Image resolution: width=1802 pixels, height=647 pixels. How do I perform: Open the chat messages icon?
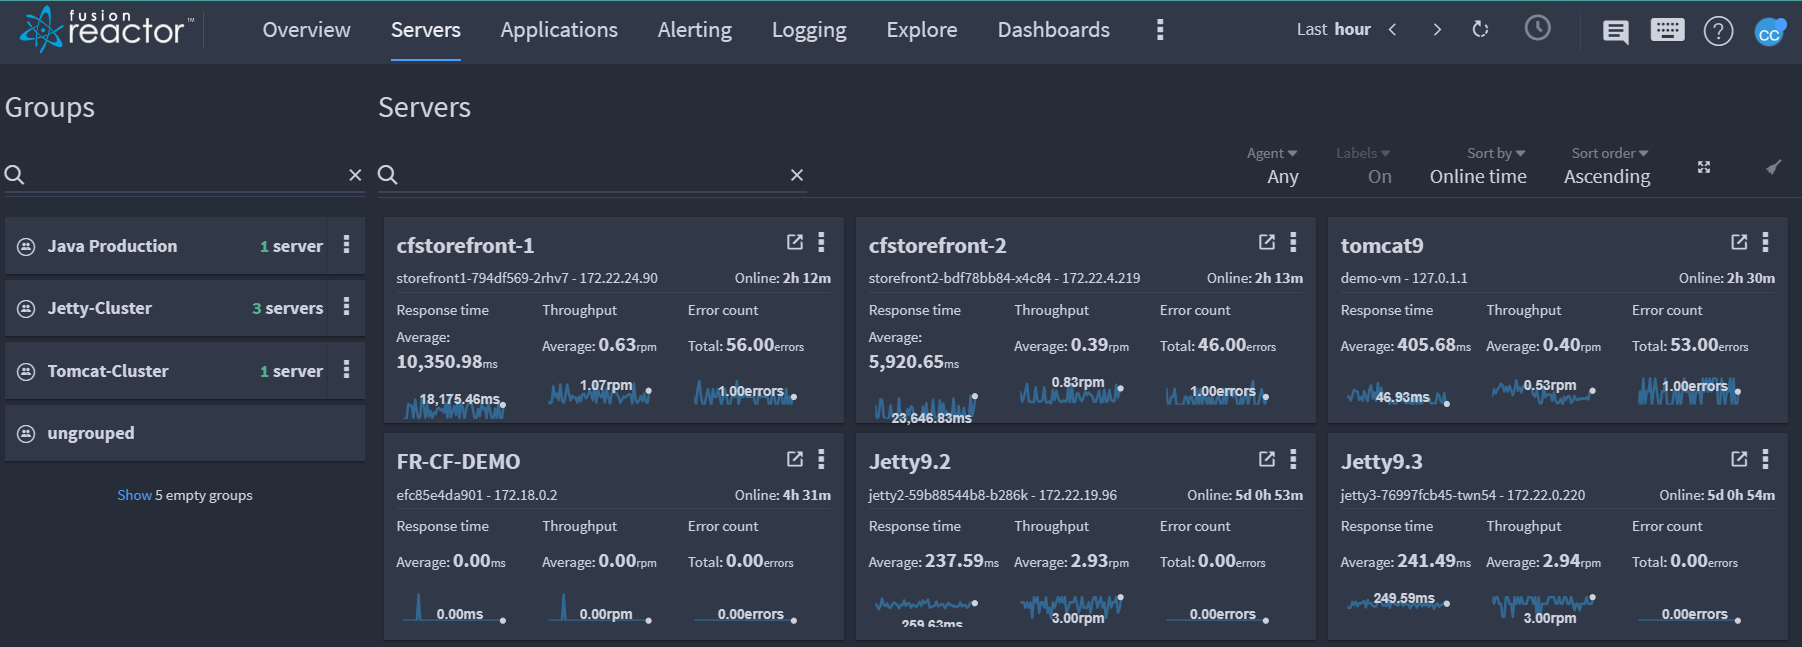[x=1615, y=32]
